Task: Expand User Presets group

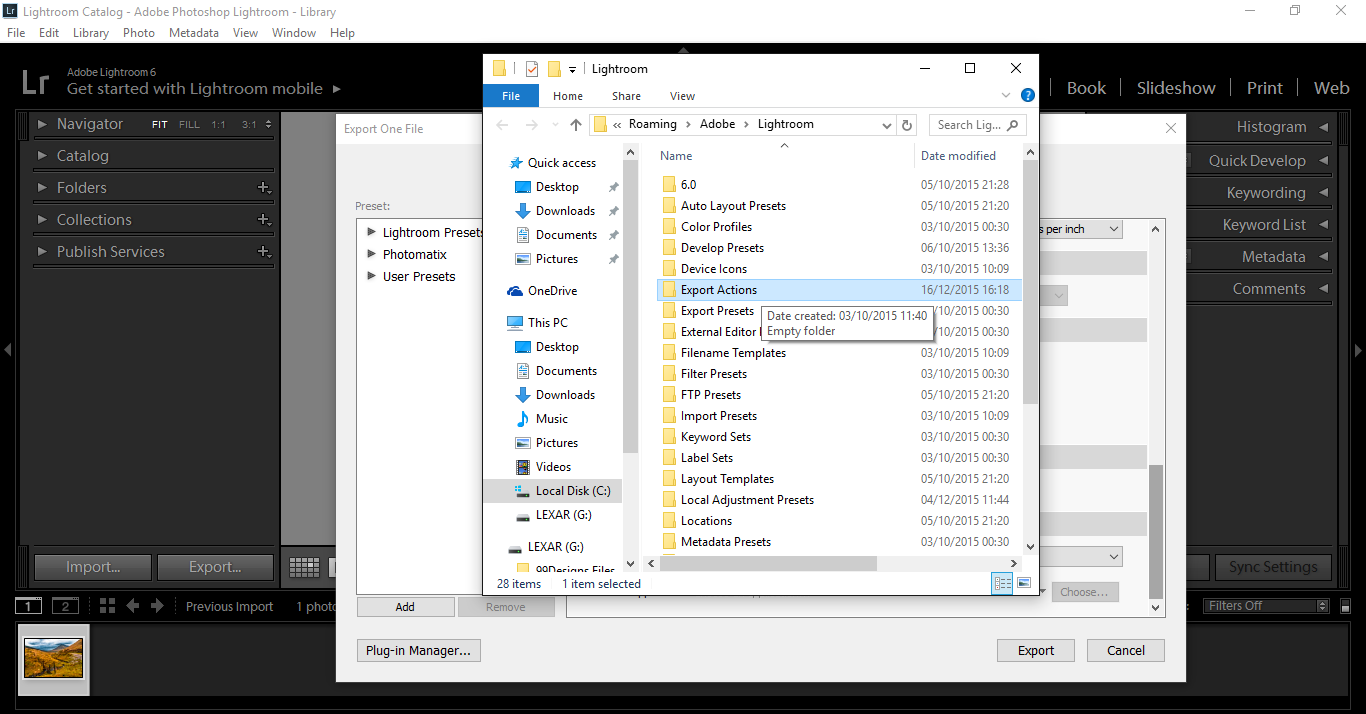Action: tap(372, 277)
